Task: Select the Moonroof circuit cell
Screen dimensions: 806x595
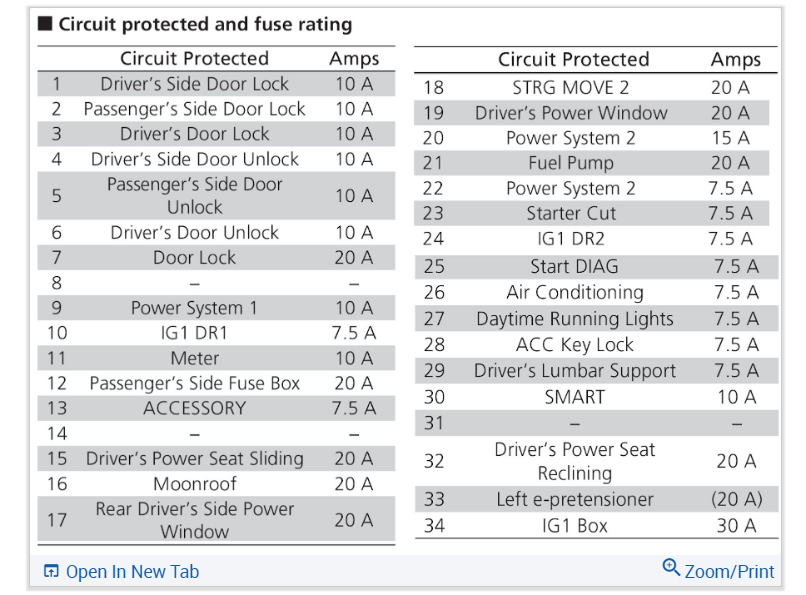Action: click(x=194, y=484)
